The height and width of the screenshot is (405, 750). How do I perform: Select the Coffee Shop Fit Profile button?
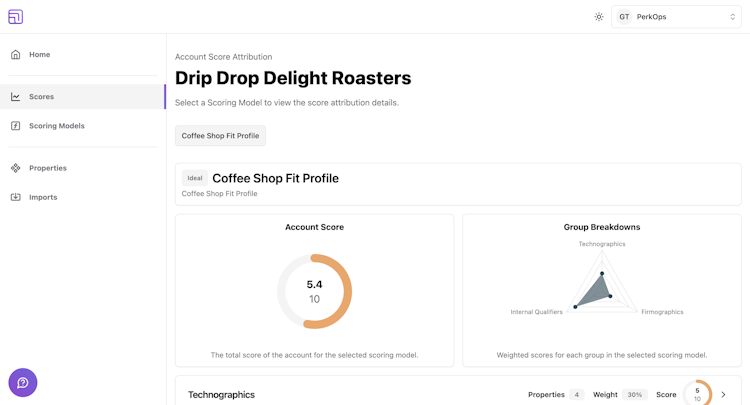220,136
